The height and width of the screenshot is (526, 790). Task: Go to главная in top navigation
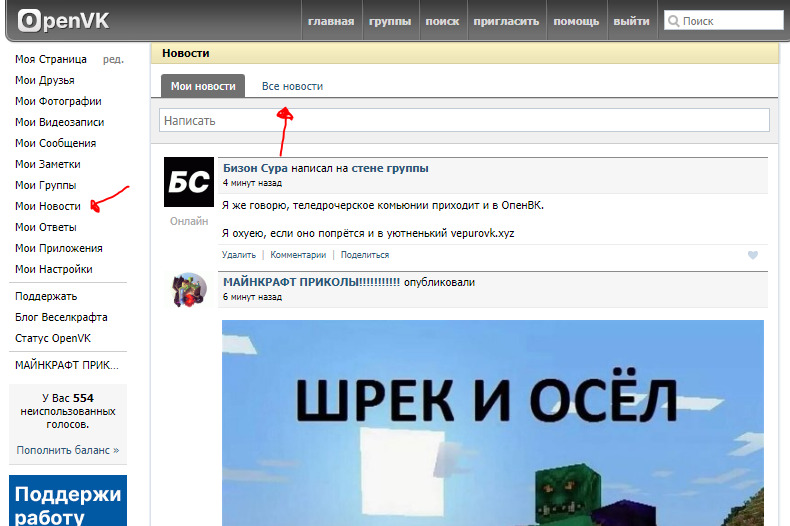pos(331,22)
